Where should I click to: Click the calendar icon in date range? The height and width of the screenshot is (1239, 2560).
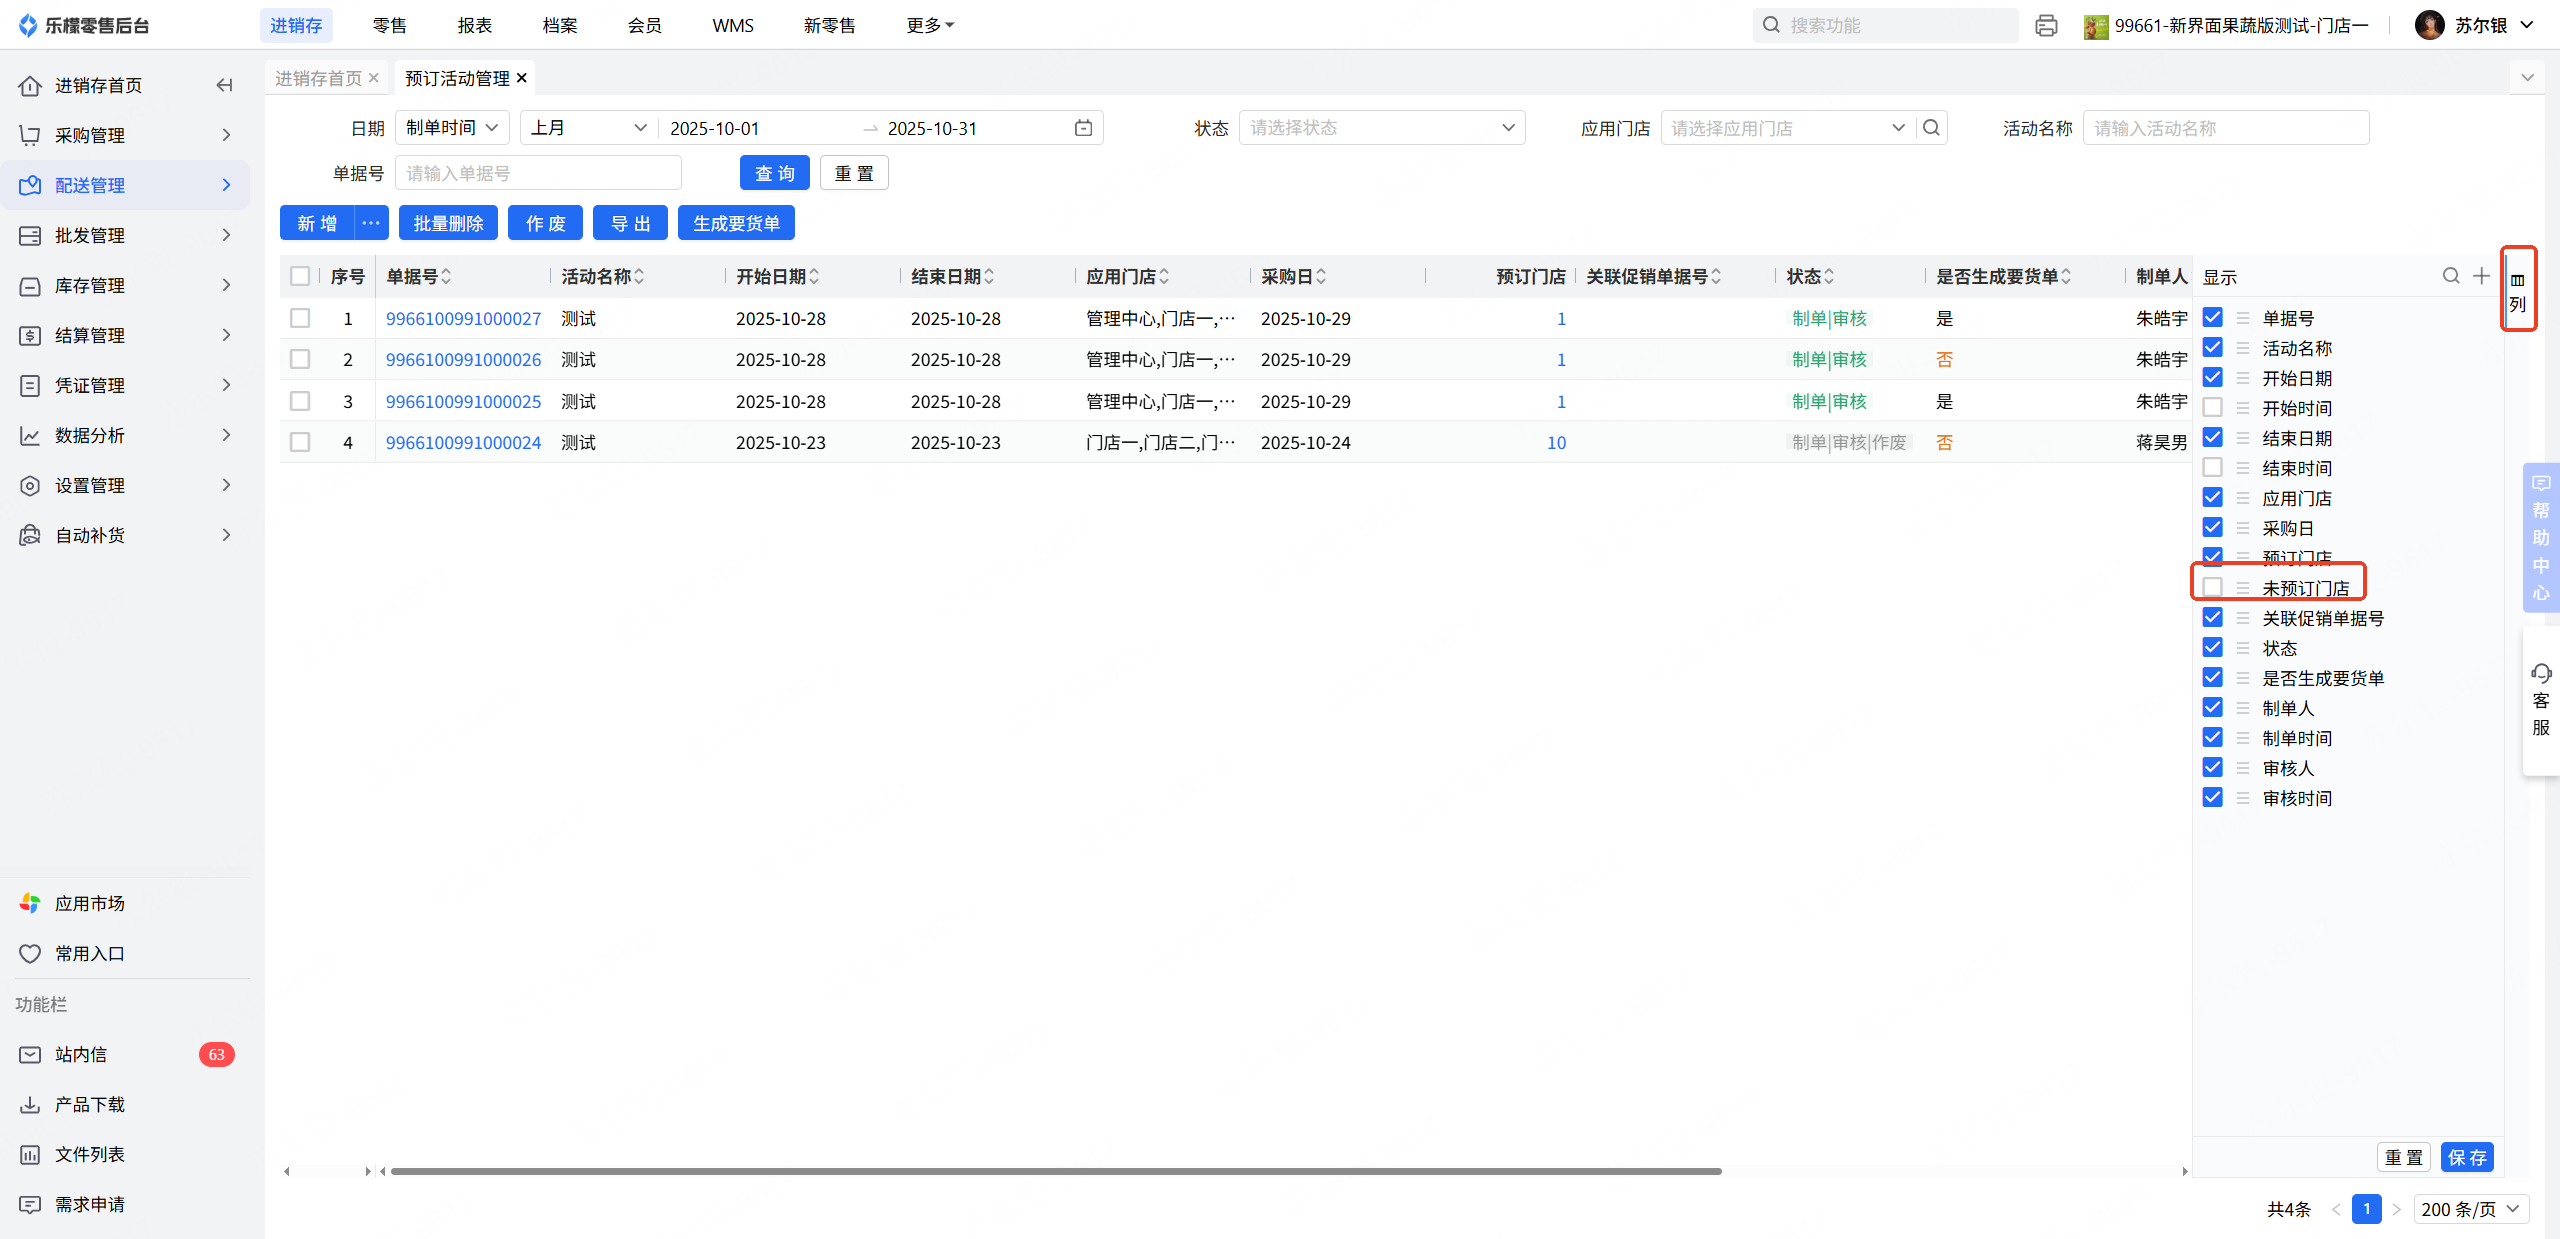click(x=1083, y=128)
